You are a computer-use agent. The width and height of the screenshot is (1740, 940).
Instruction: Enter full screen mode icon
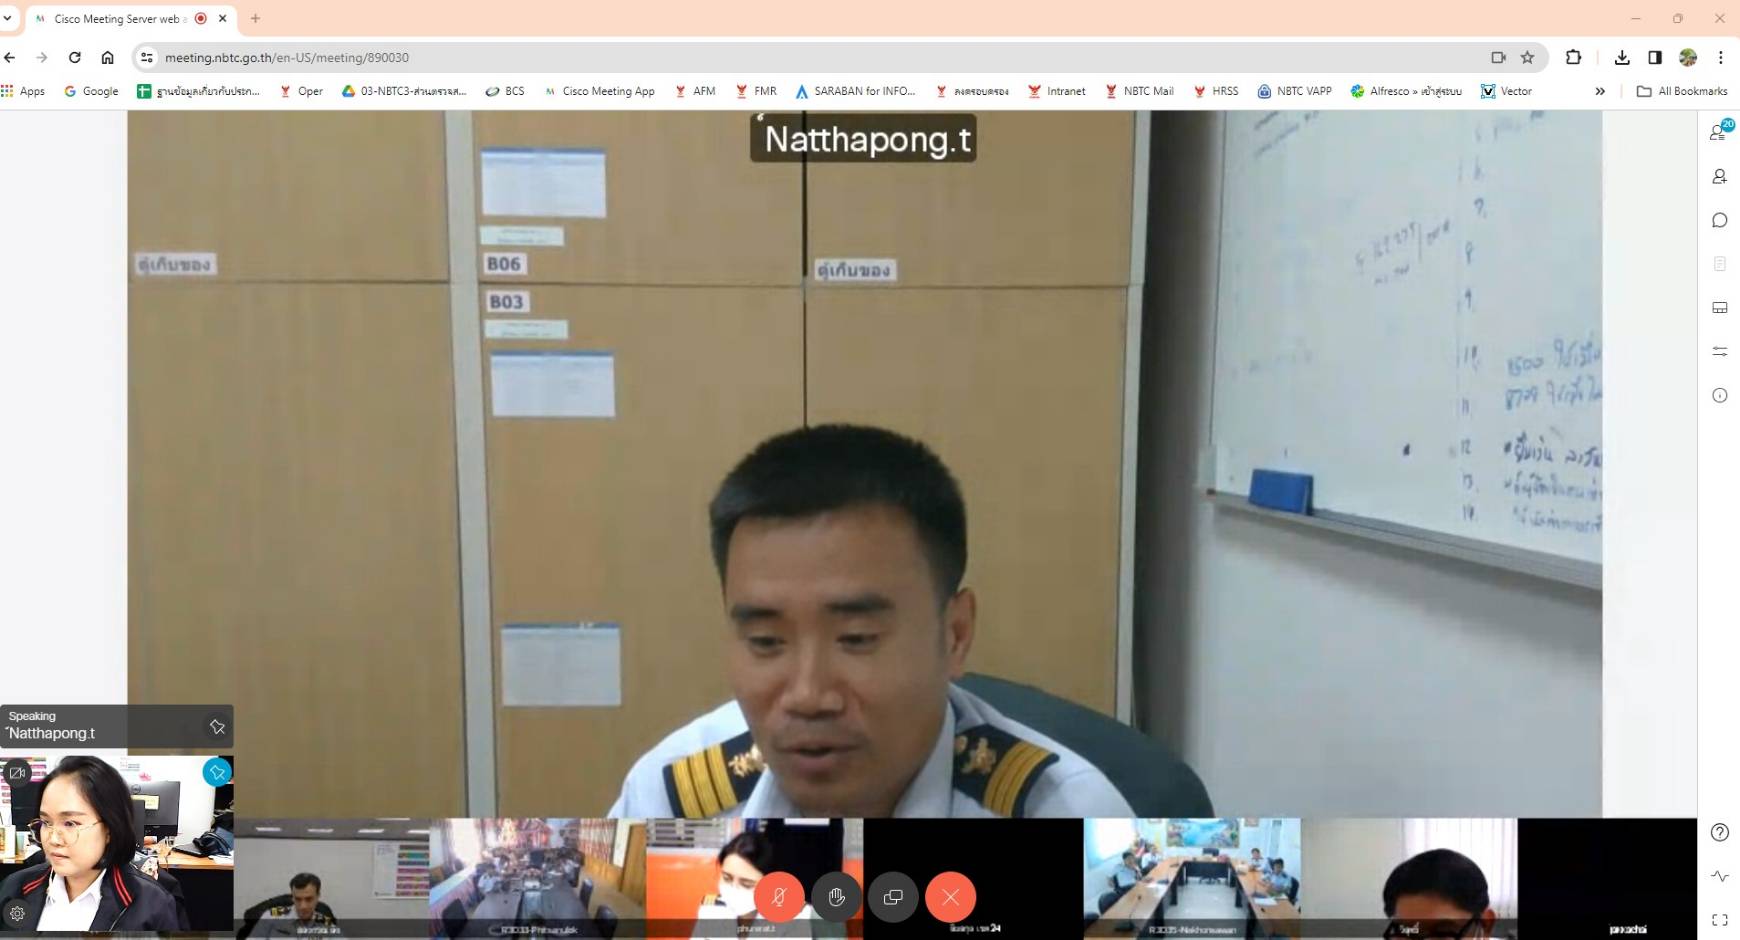click(x=1719, y=920)
